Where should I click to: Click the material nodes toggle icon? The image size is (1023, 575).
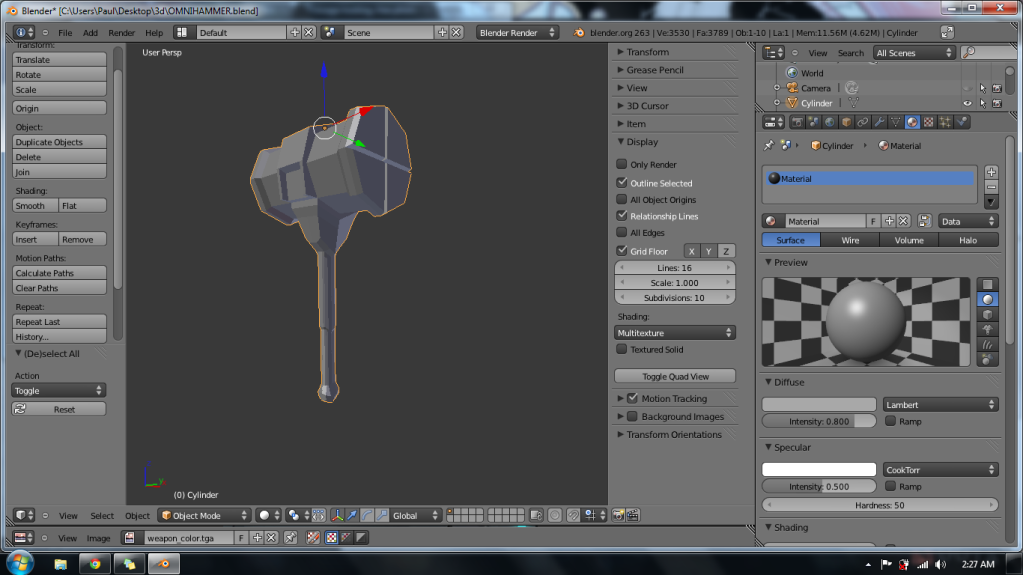coord(924,221)
